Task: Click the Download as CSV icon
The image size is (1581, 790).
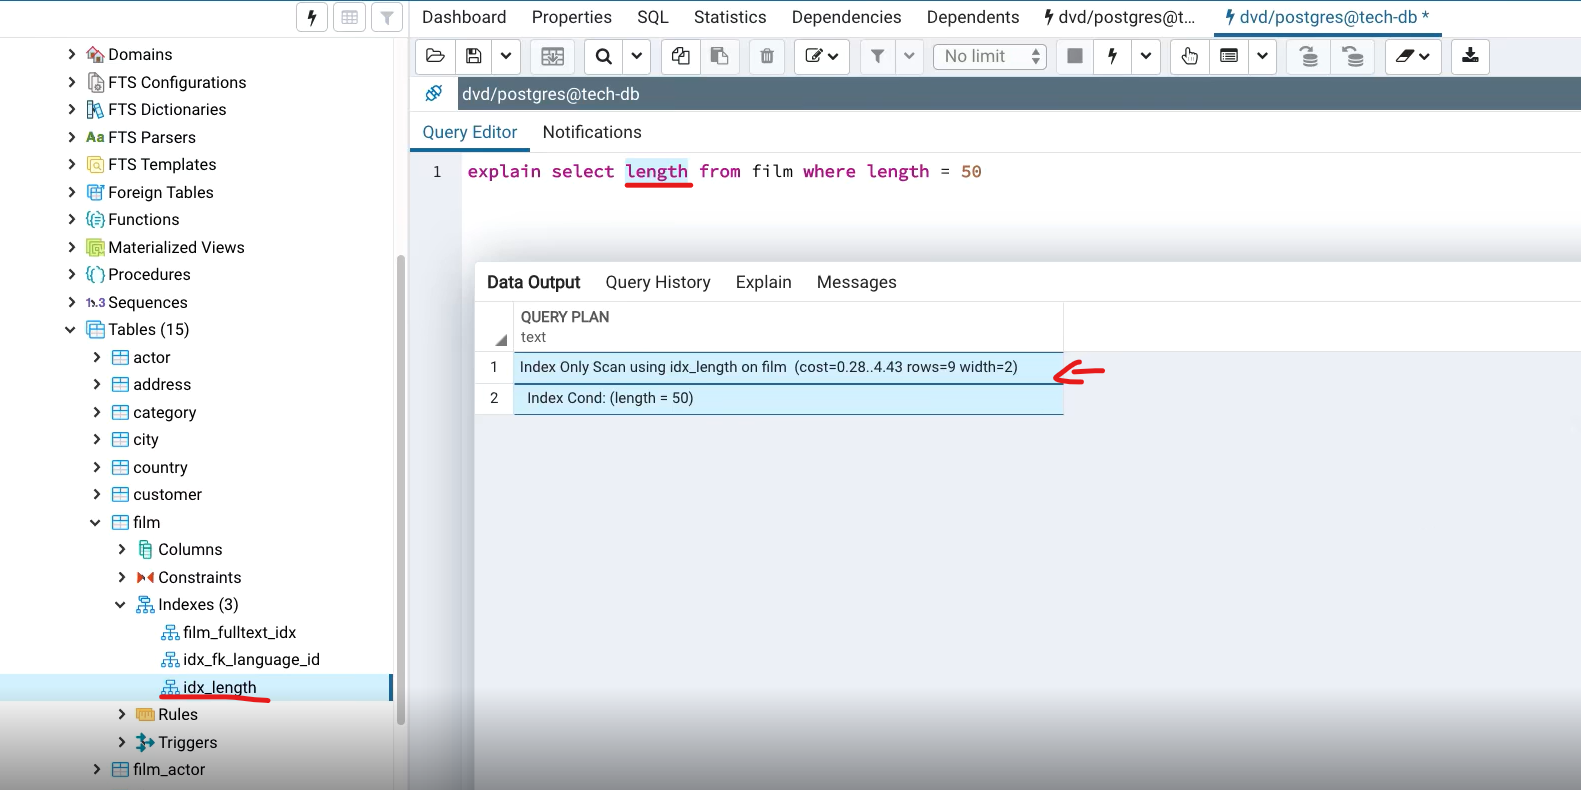Action: click(1470, 56)
